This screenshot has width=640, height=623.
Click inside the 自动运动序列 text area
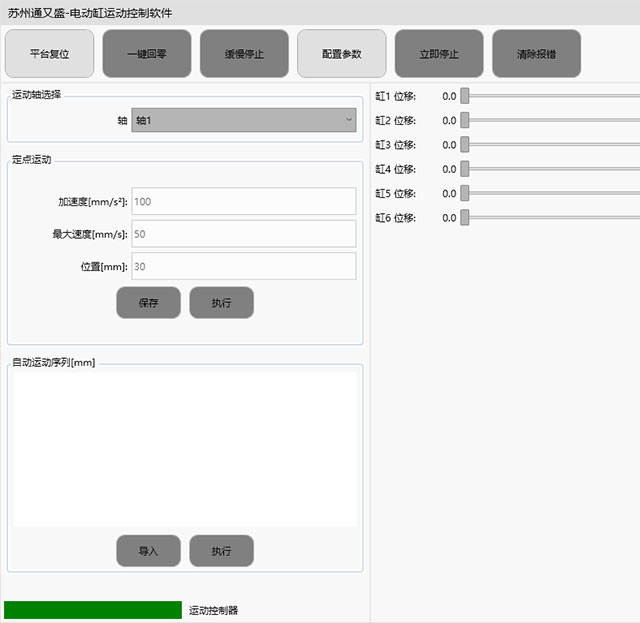click(x=184, y=448)
